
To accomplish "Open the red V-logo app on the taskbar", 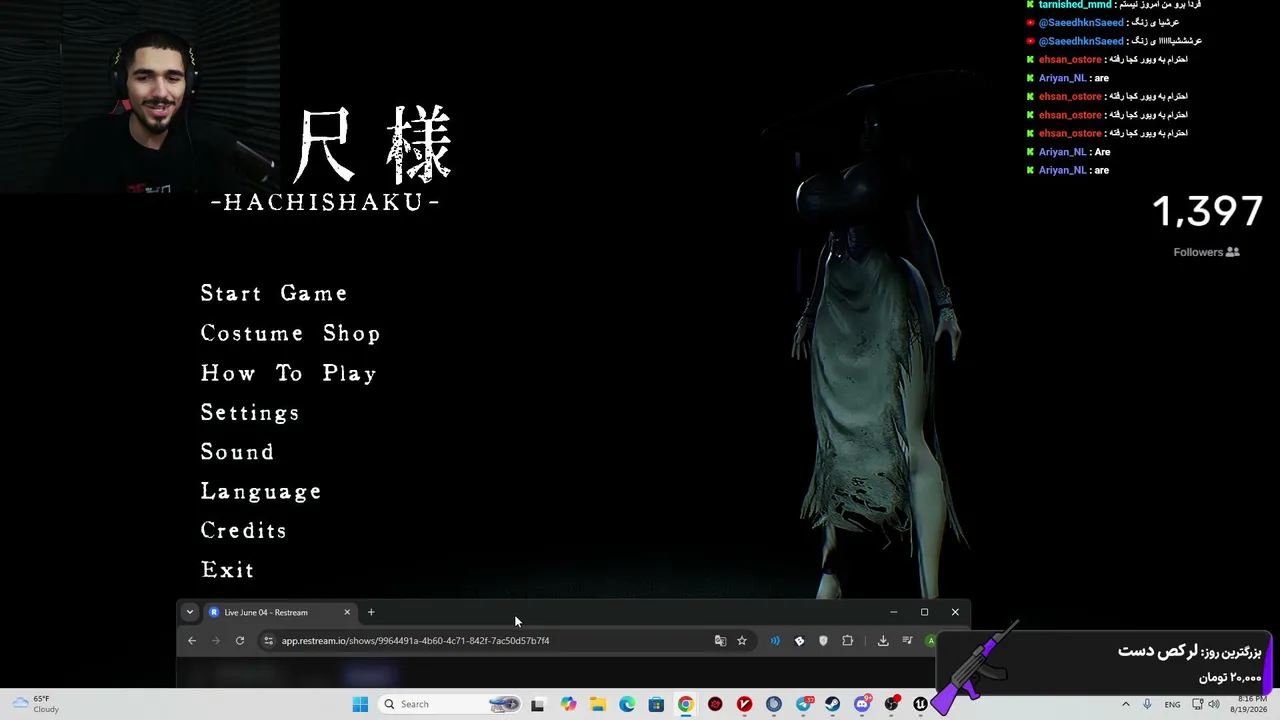I will (744, 704).
